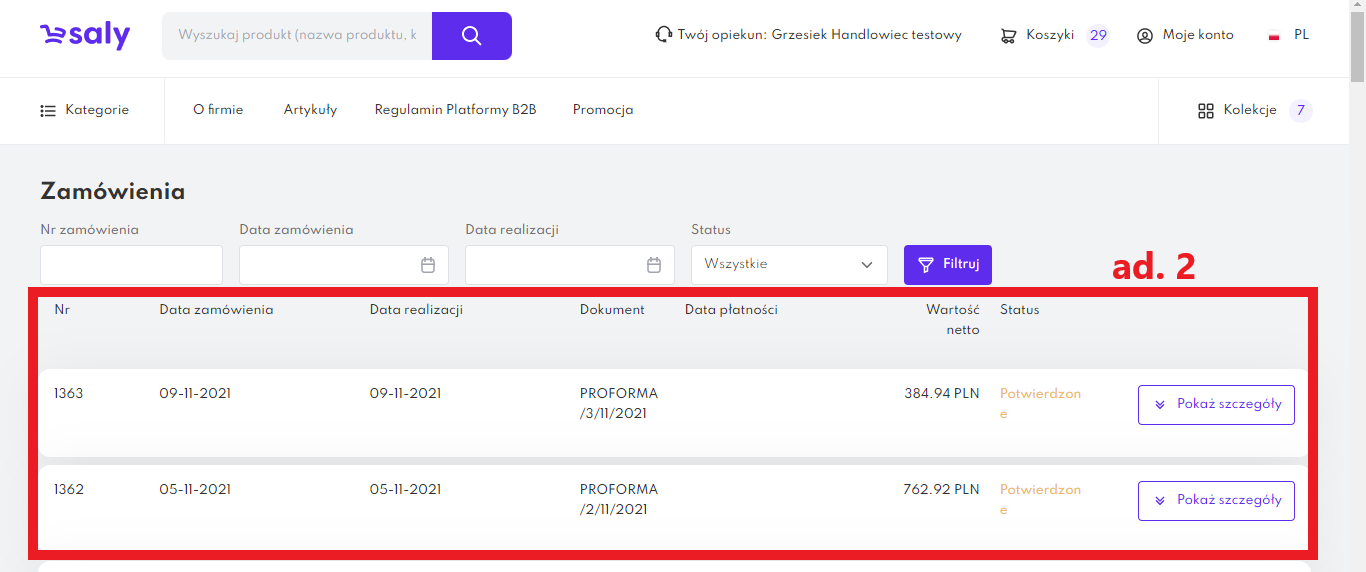
Task: Click the Filtruj button
Action: coord(947,265)
